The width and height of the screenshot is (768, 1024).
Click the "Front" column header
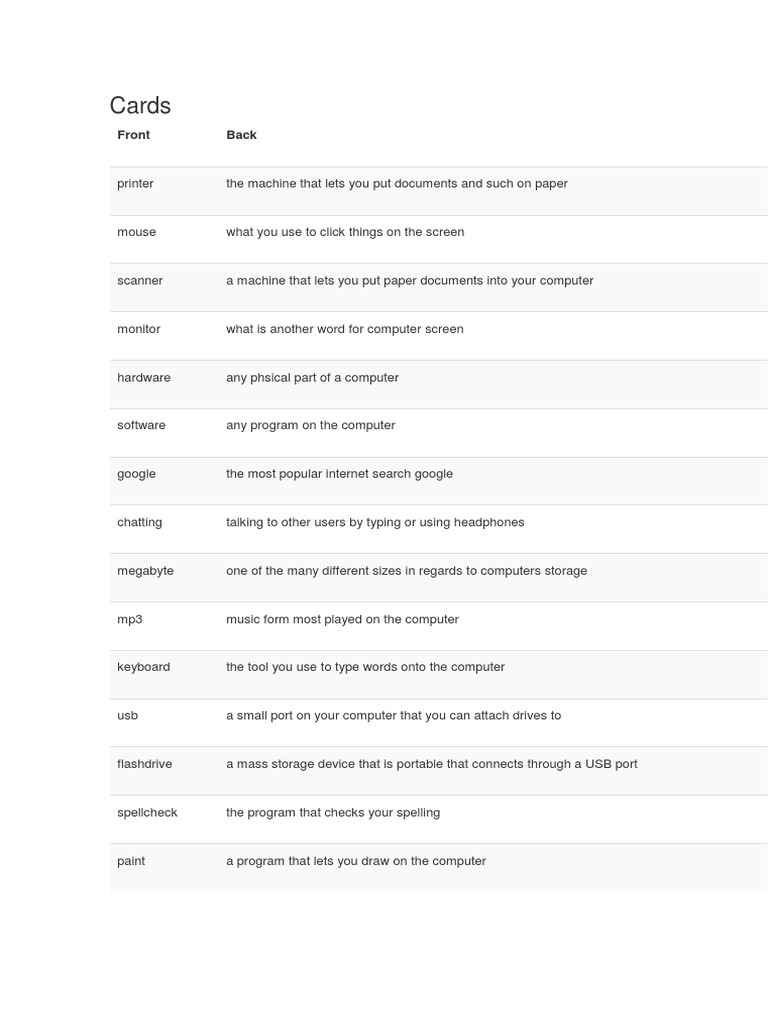click(x=133, y=135)
